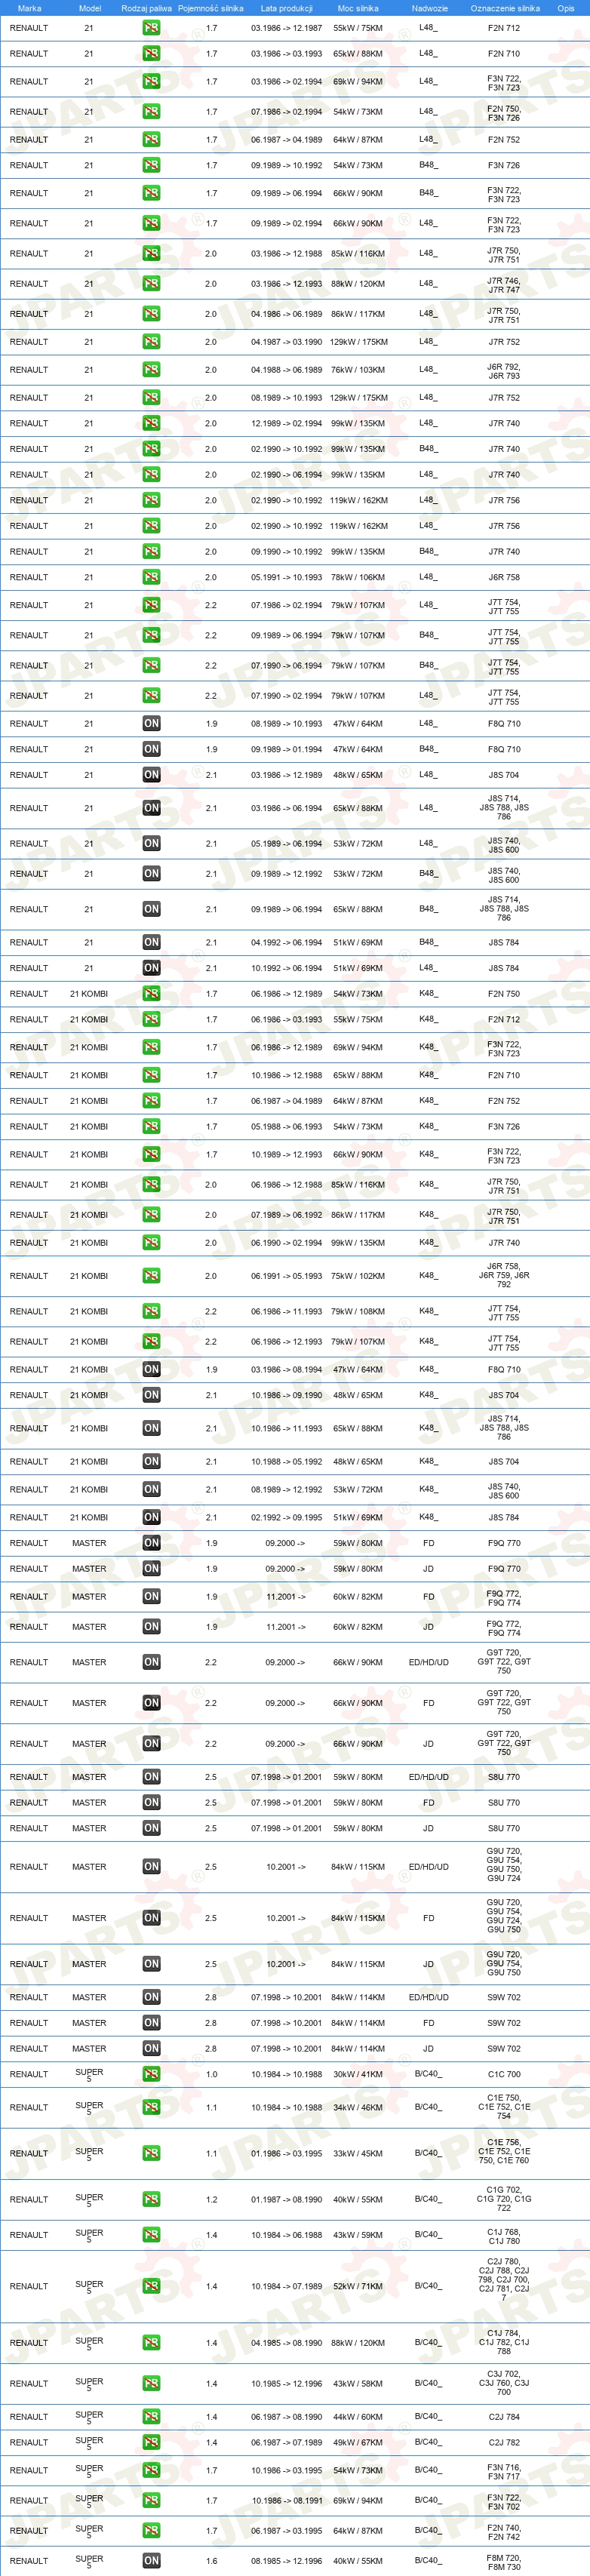Click the petrol icon in the J7R 746, J7R 747 row
Screen dimensions: 590x2576
[x=151, y=284]
